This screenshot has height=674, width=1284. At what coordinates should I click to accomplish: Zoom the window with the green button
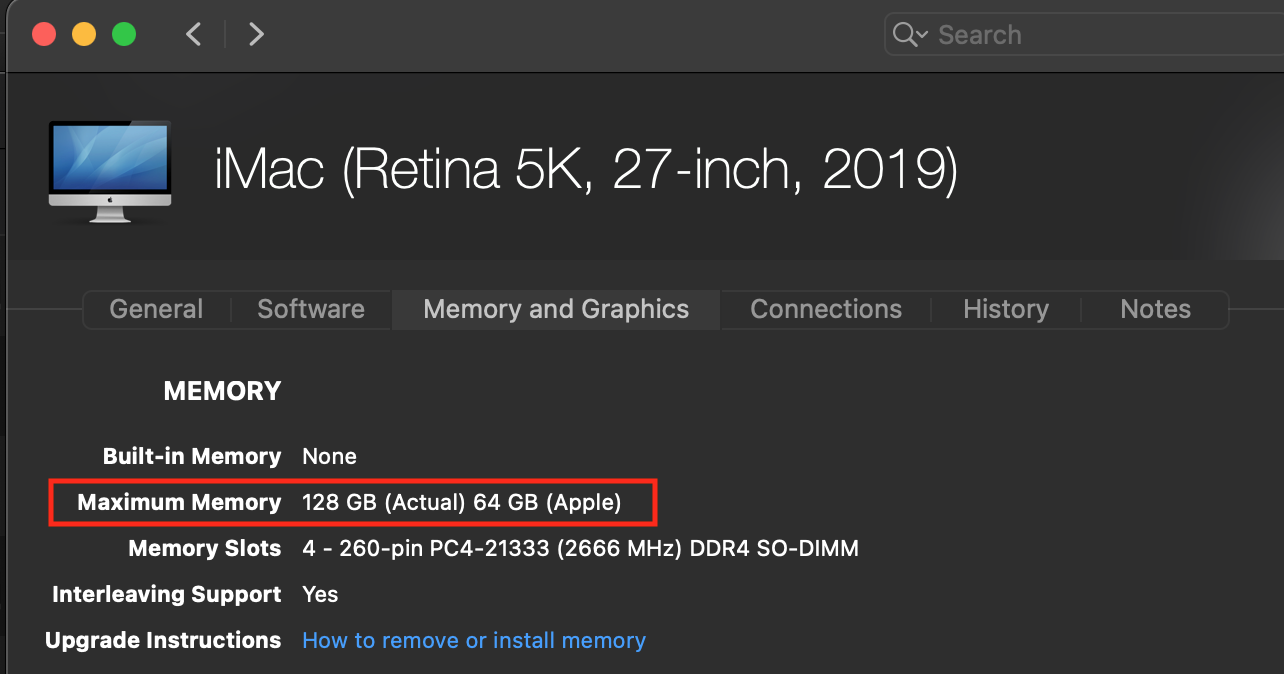(124, 34)
